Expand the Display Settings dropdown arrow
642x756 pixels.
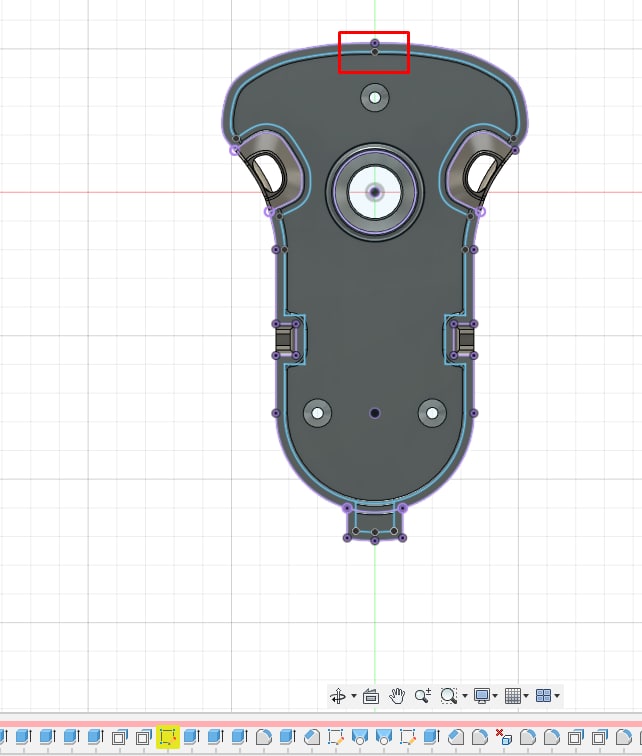(495, 696)
